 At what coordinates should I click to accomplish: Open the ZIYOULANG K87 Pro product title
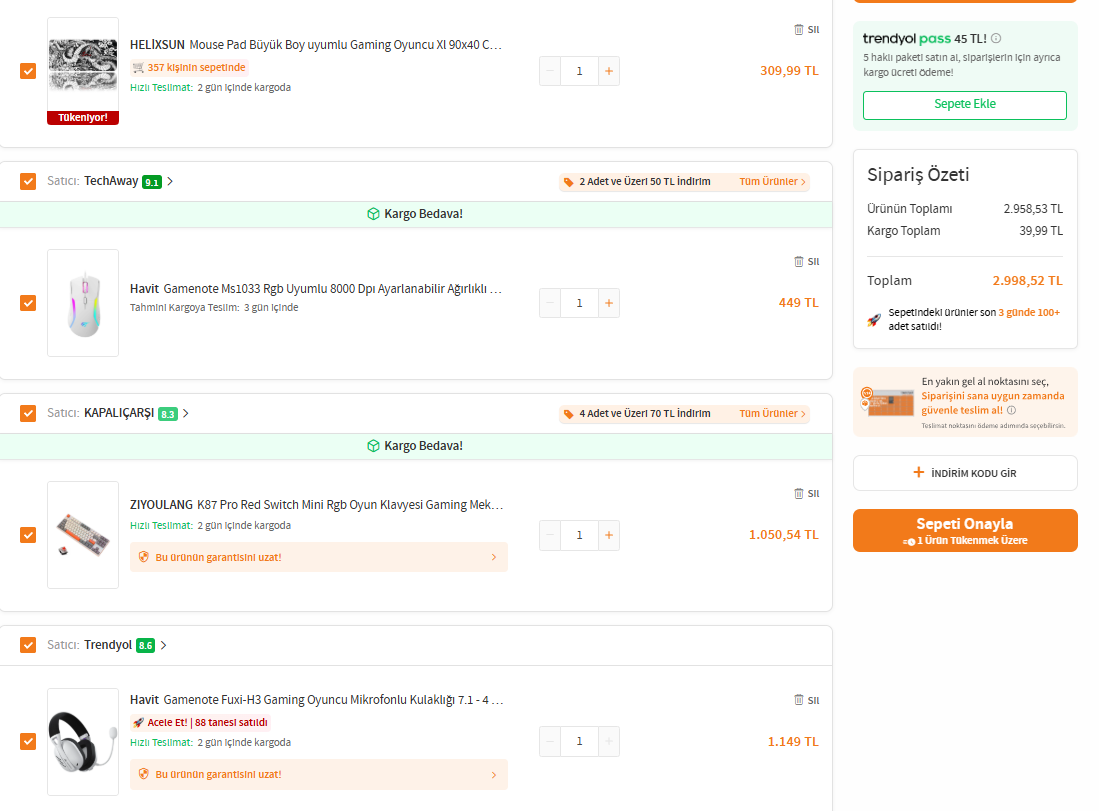317,505
